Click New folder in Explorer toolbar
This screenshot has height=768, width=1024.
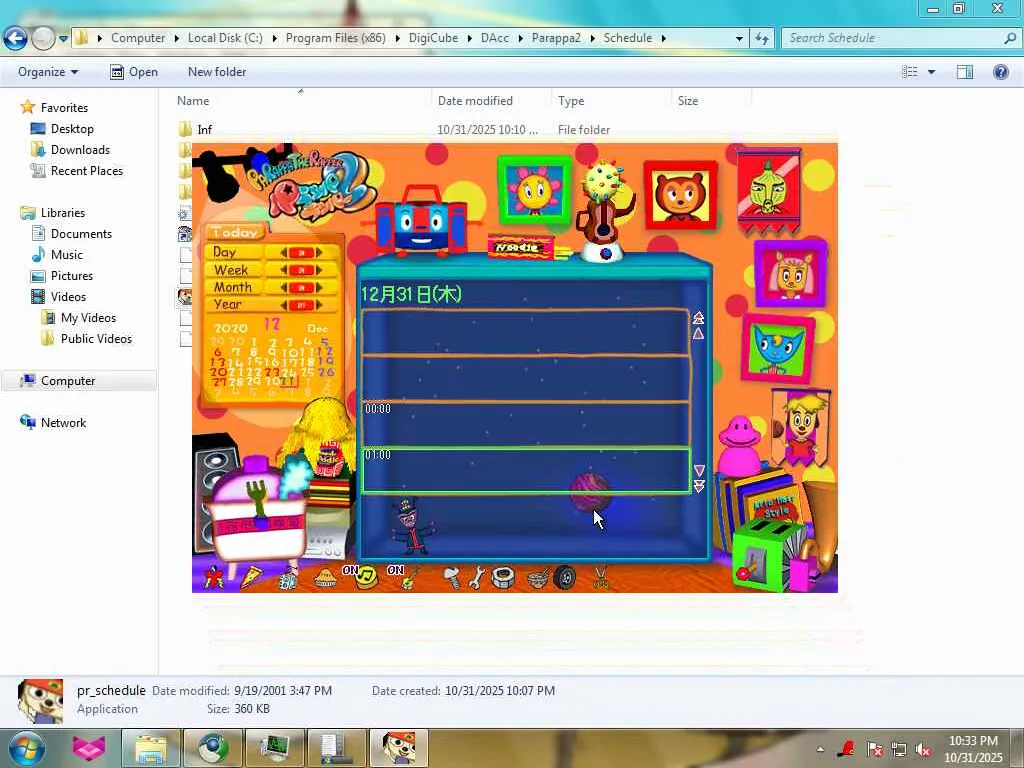tap(217, 72)
